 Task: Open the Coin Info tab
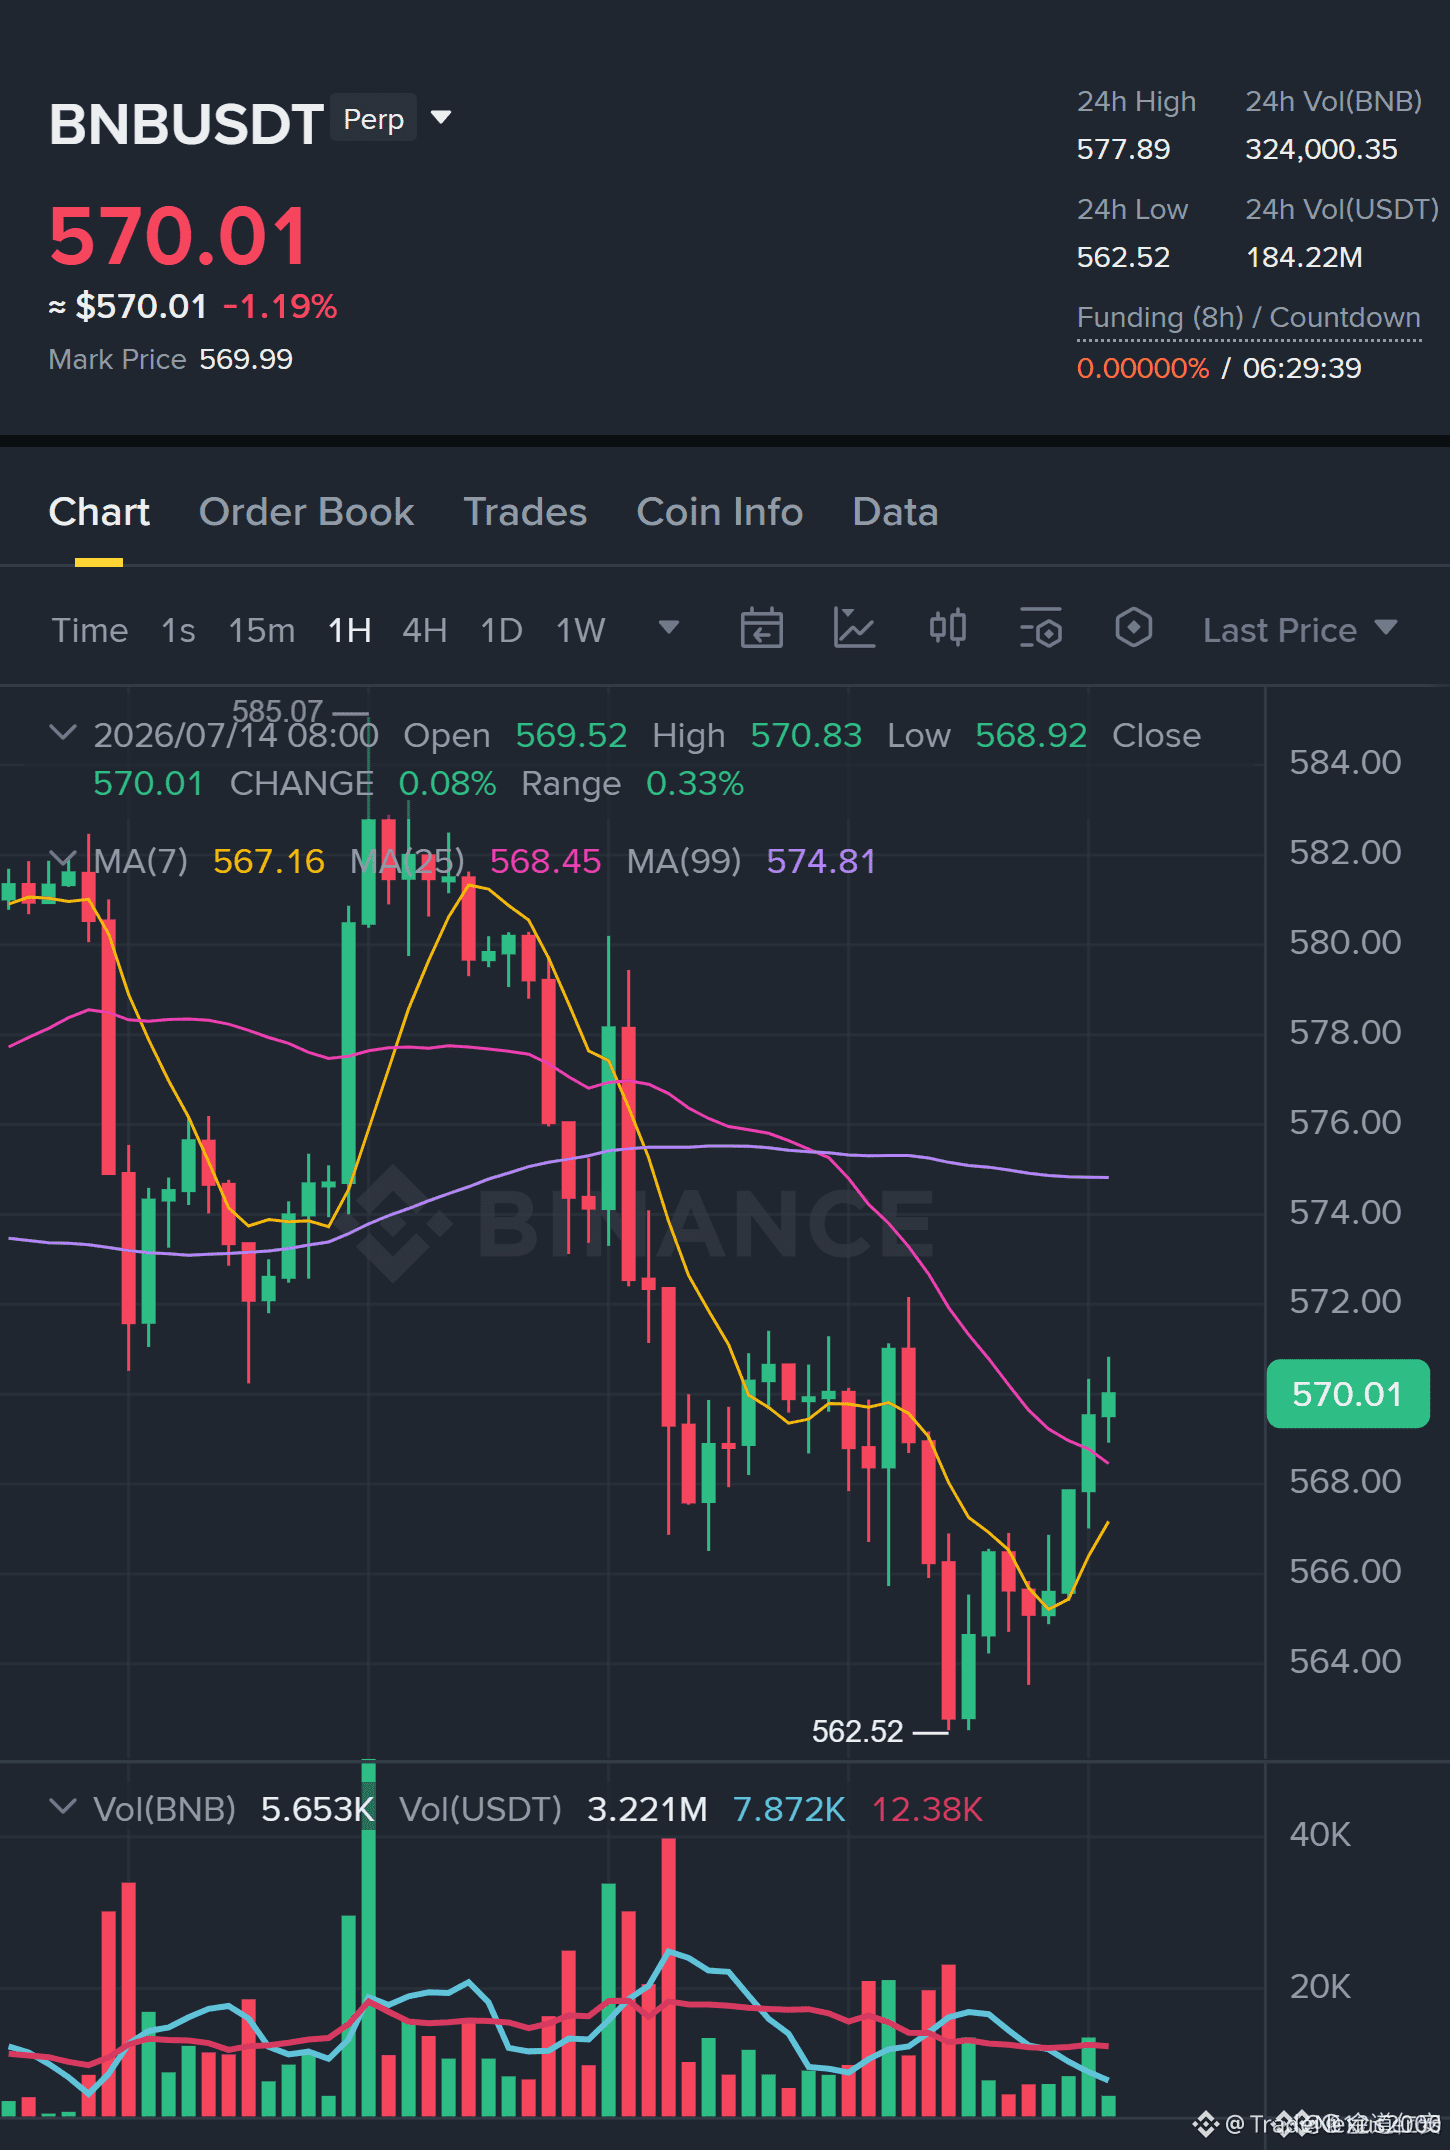(x=719, y=512)
